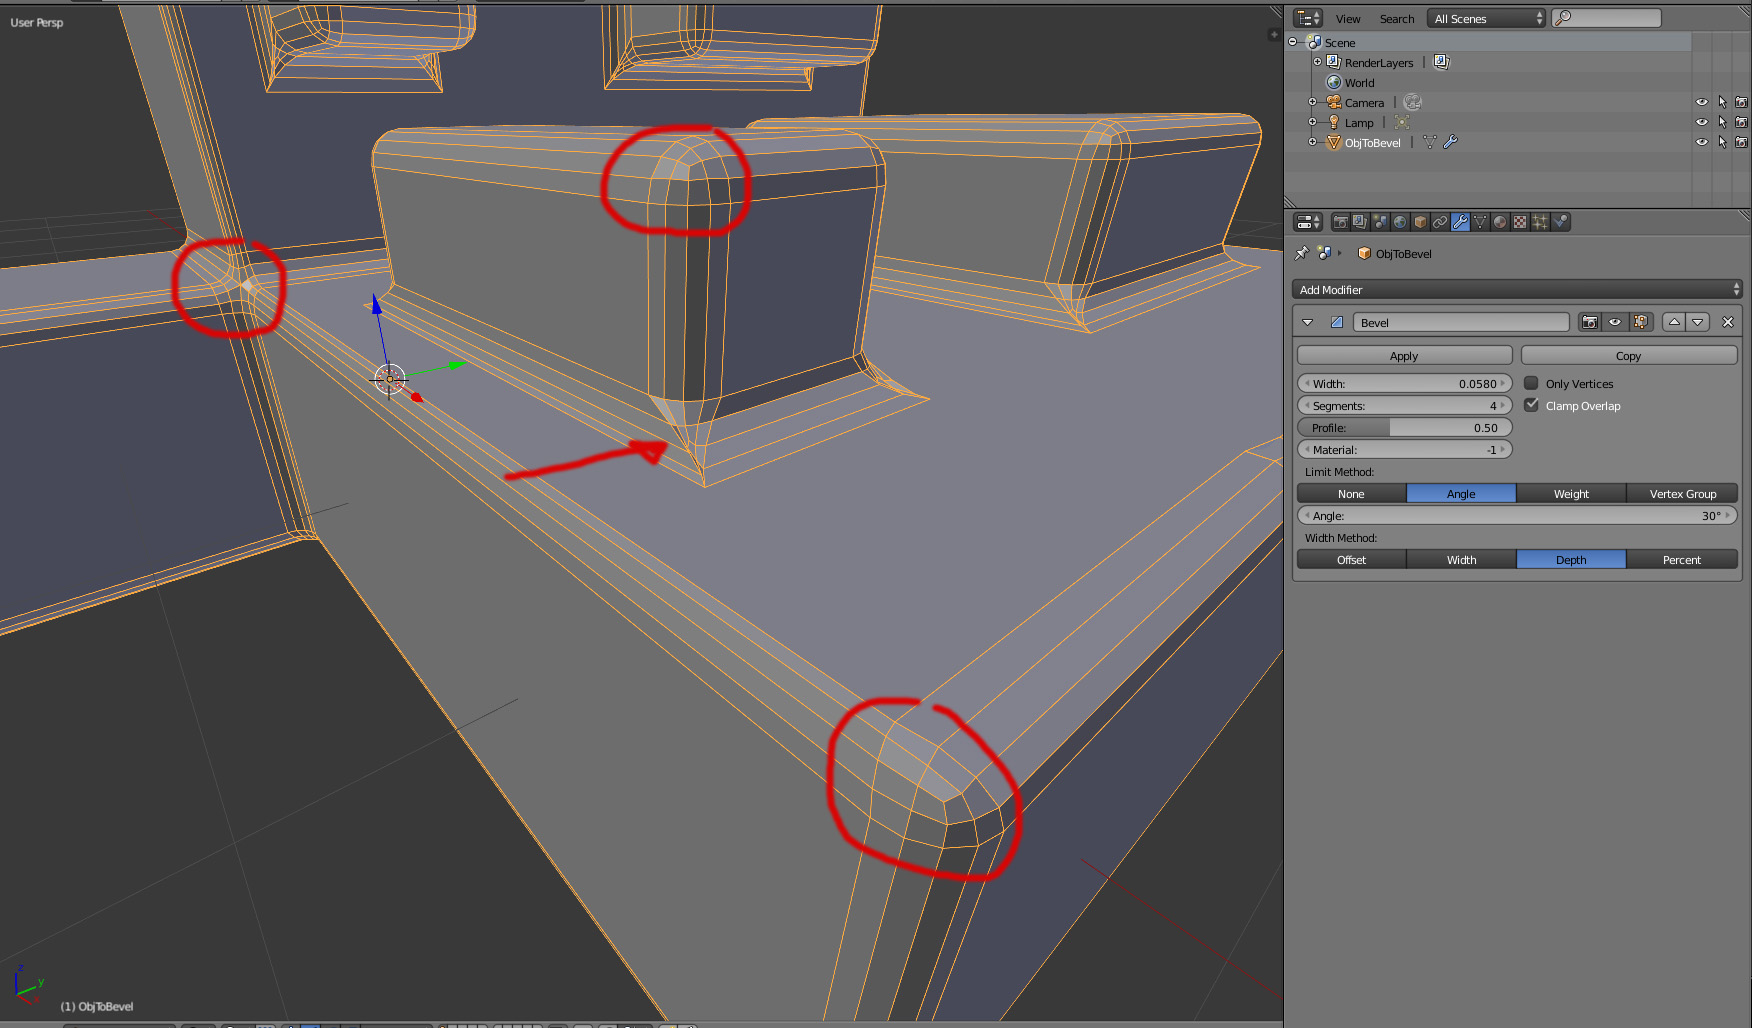The width and height of the screenshot is (1752, 1028).
Task: Uncheck the Clamp Overlap checkbox
Action: click(x=1531, y=405)
